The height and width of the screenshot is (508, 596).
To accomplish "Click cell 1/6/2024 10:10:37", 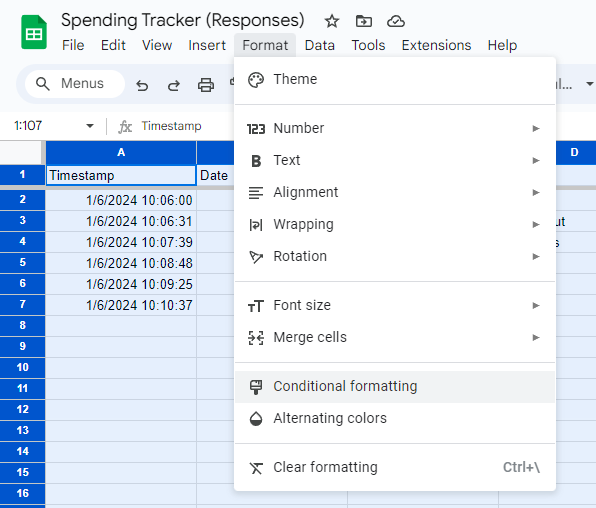I will pos(121,305).
